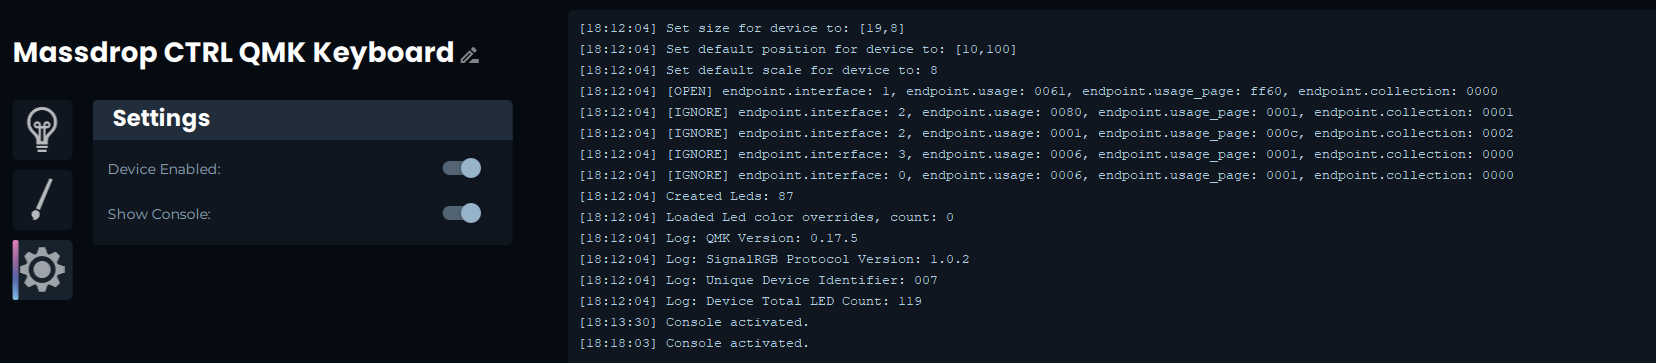Turn off the Show Console switch
The height and width of the screenshot is (363, 1656).
point(462,213)
